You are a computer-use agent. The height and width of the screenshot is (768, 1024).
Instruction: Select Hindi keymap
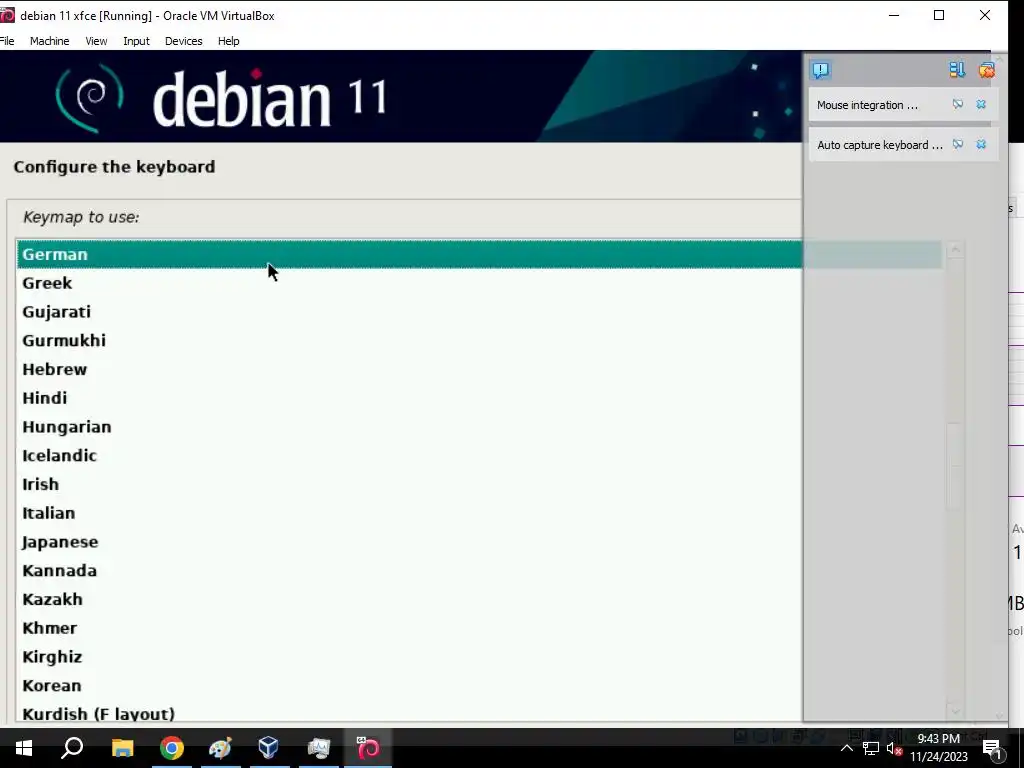479,398
